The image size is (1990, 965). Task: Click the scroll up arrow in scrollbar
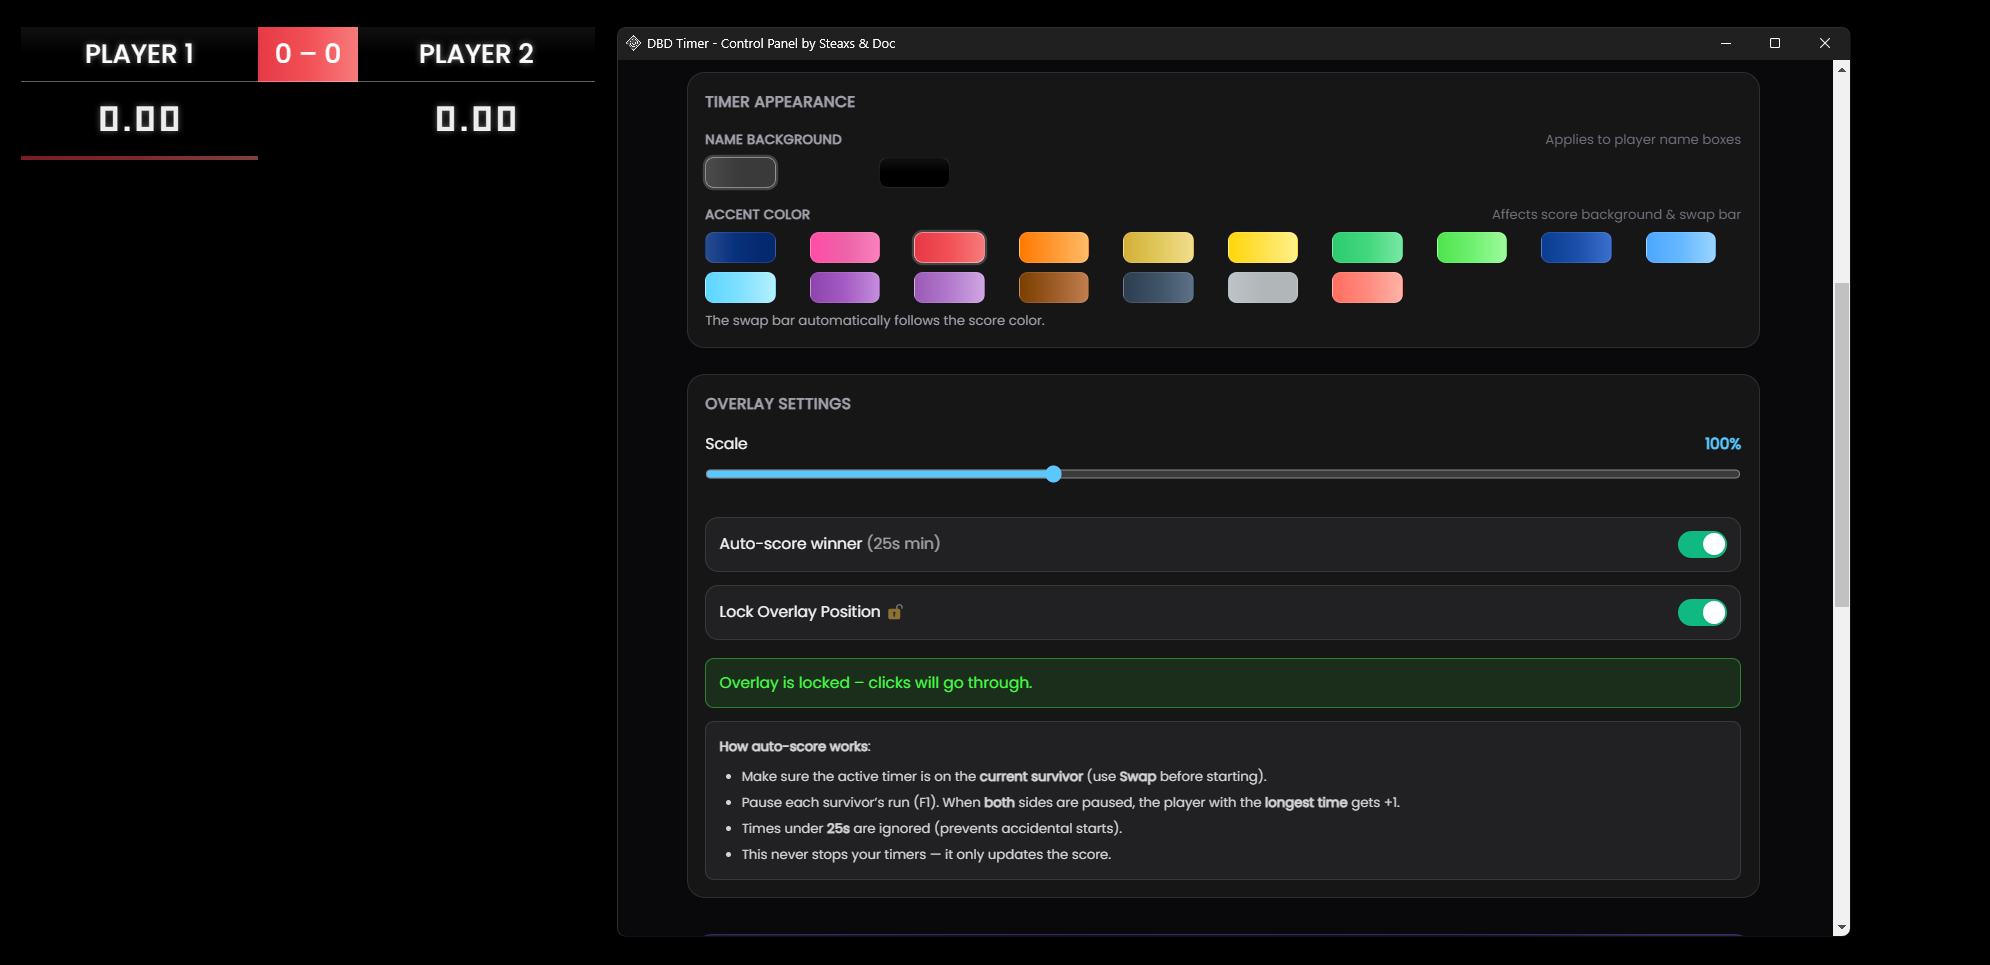click(x=1841, y=69)
